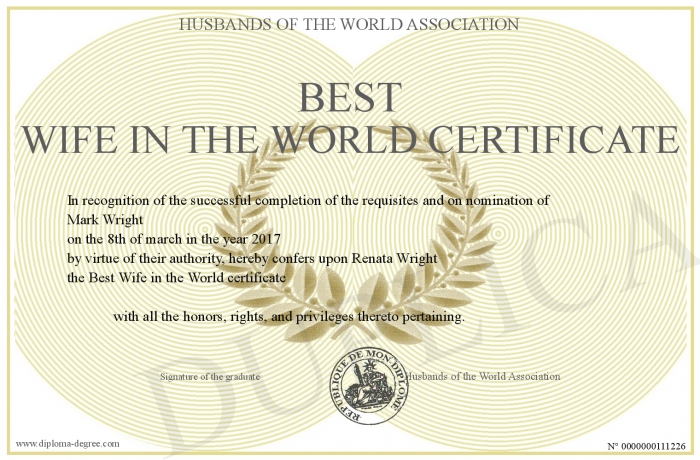Click the header 'HUSBANDS OF THE WORLD ASSOCIATION'
Image resolution: width=700 pixels, height=460 pixels.
pos(349,24)
